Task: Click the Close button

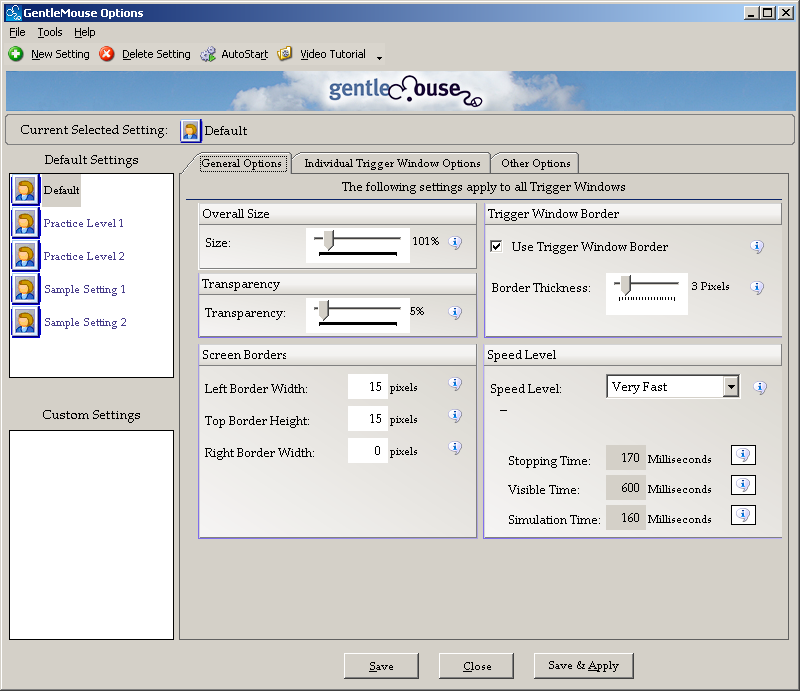Action: (477, 666)
